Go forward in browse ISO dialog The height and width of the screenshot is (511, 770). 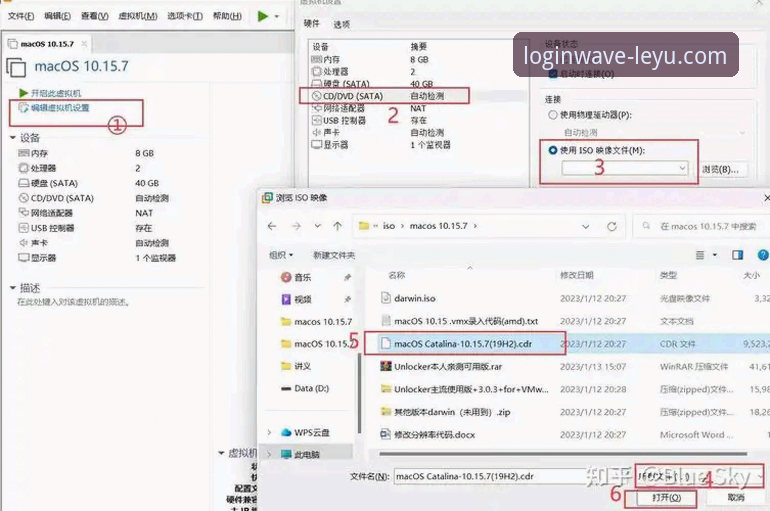coord(296,226)
